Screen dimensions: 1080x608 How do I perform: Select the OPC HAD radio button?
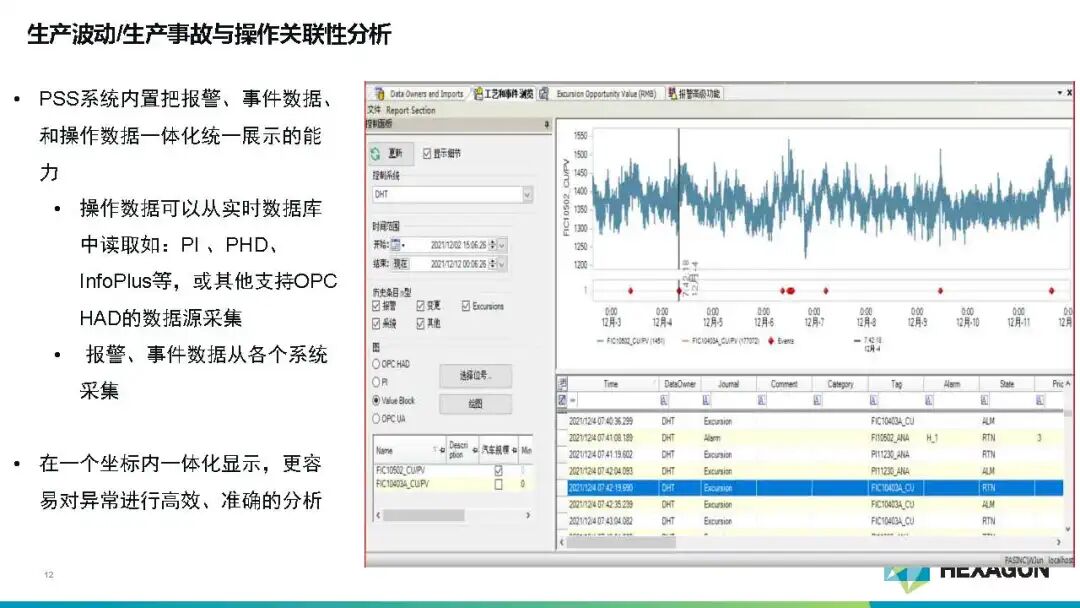[x=376, y=364]
